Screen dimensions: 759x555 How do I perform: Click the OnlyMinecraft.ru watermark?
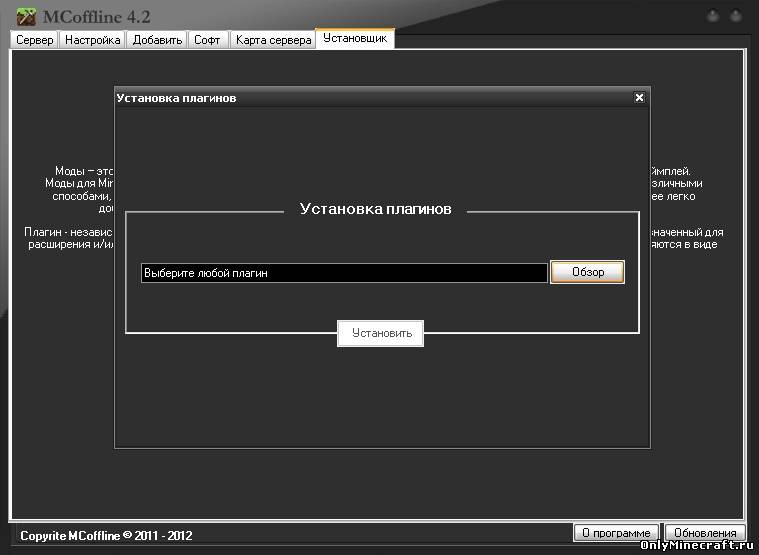point(697,547)
